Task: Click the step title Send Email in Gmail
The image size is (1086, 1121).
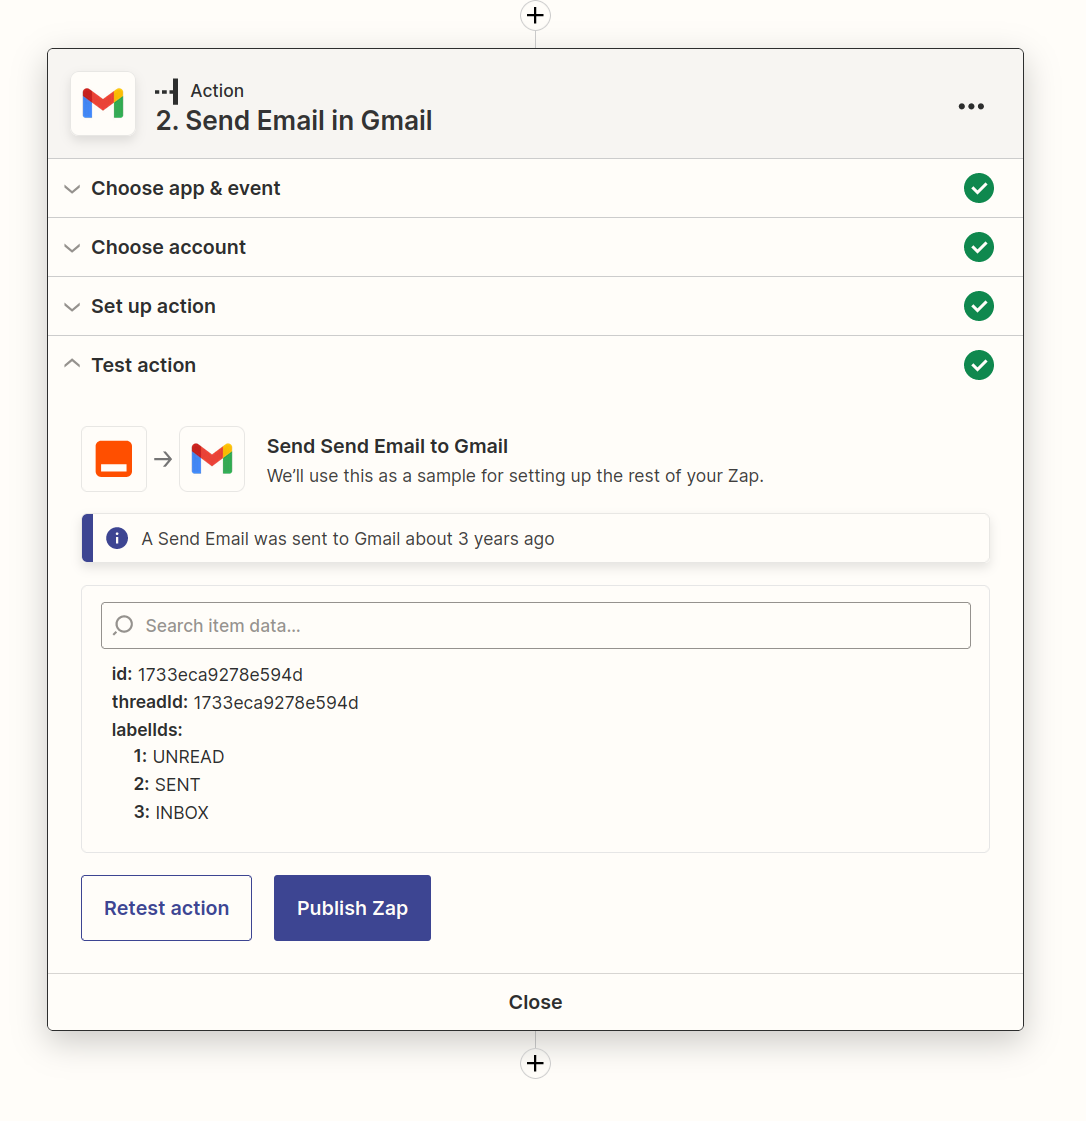Action: (x=294, y=121)
